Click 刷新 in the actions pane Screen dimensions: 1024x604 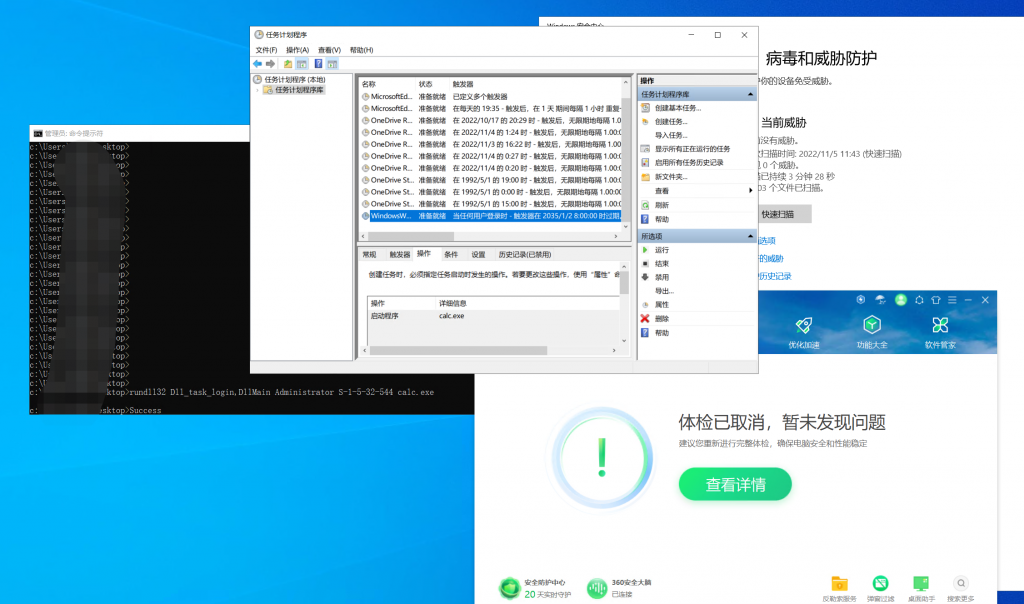[x=662, y=205]
